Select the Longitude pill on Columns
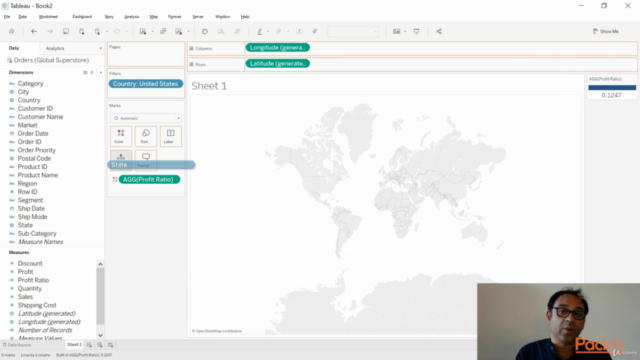This screenshot has height=360, width=640. click(278, 48)
